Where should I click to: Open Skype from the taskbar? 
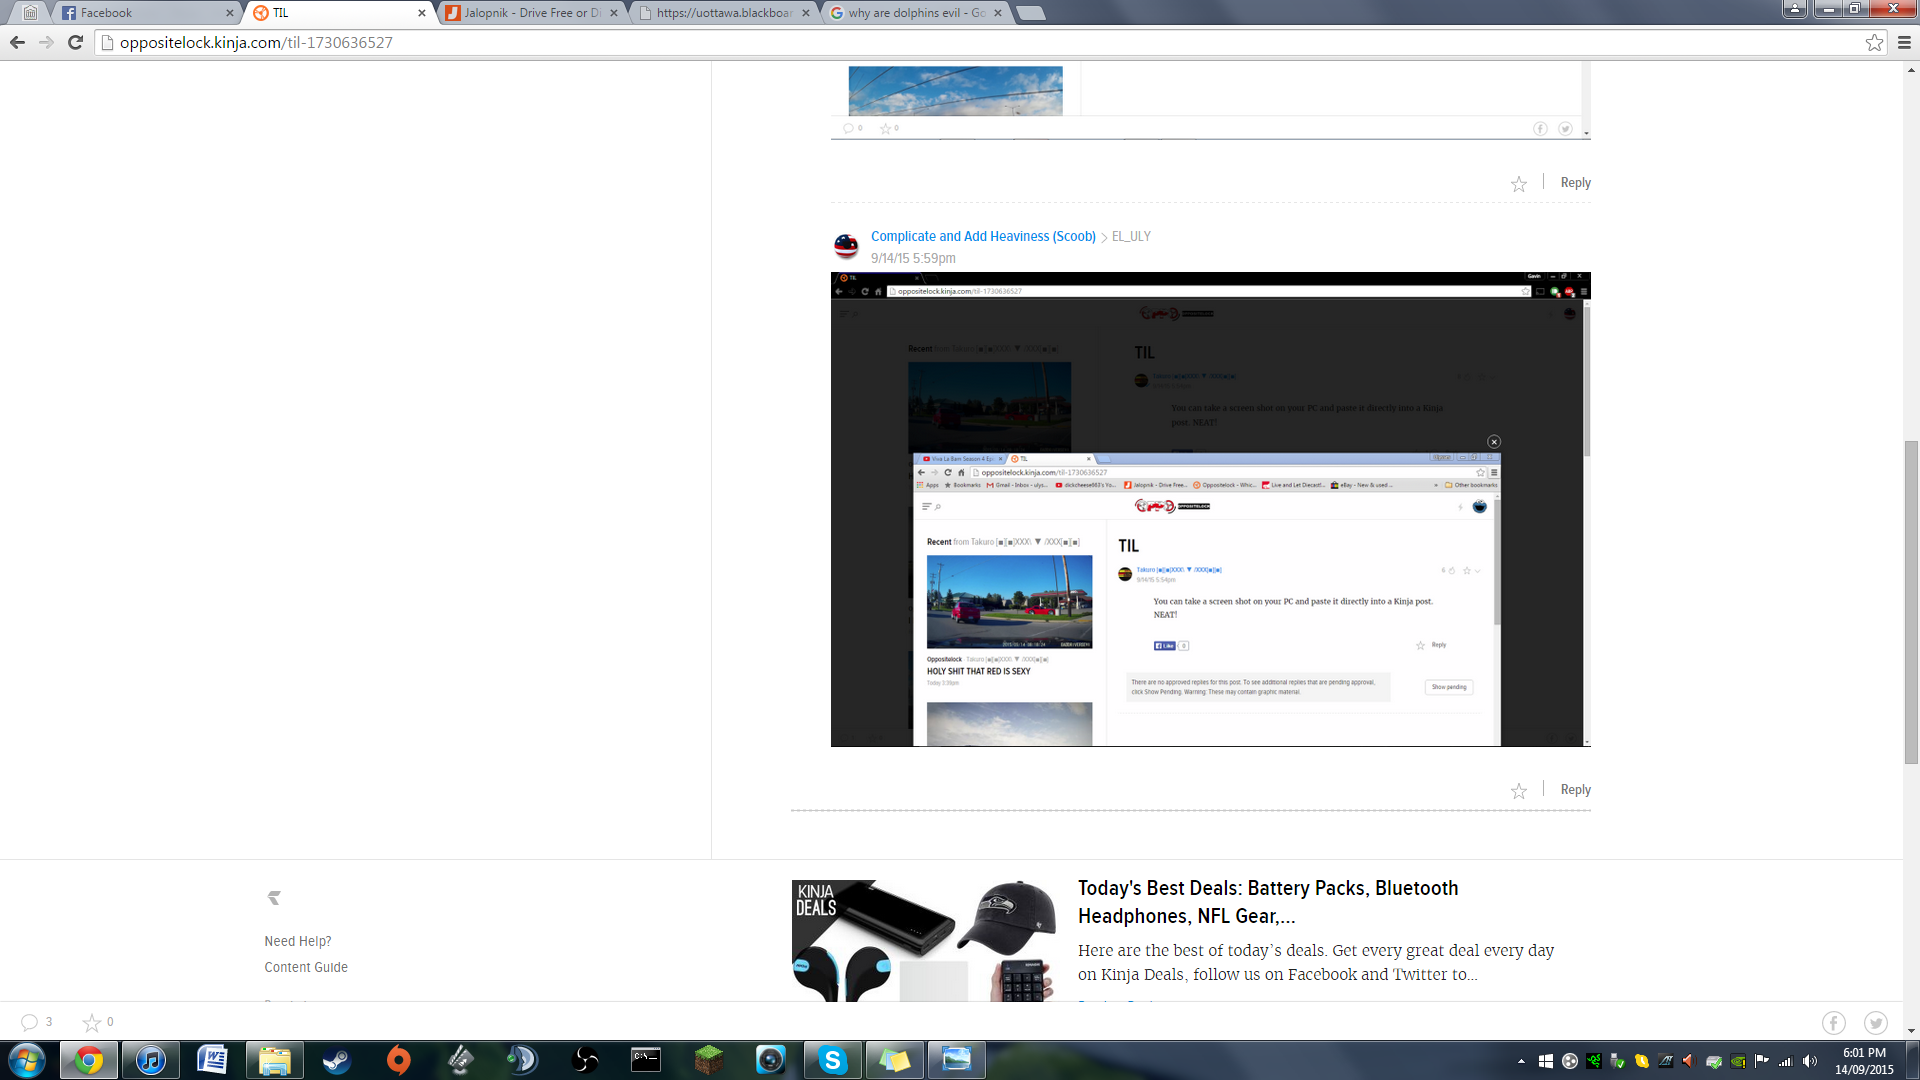[x=832, y=1060]
